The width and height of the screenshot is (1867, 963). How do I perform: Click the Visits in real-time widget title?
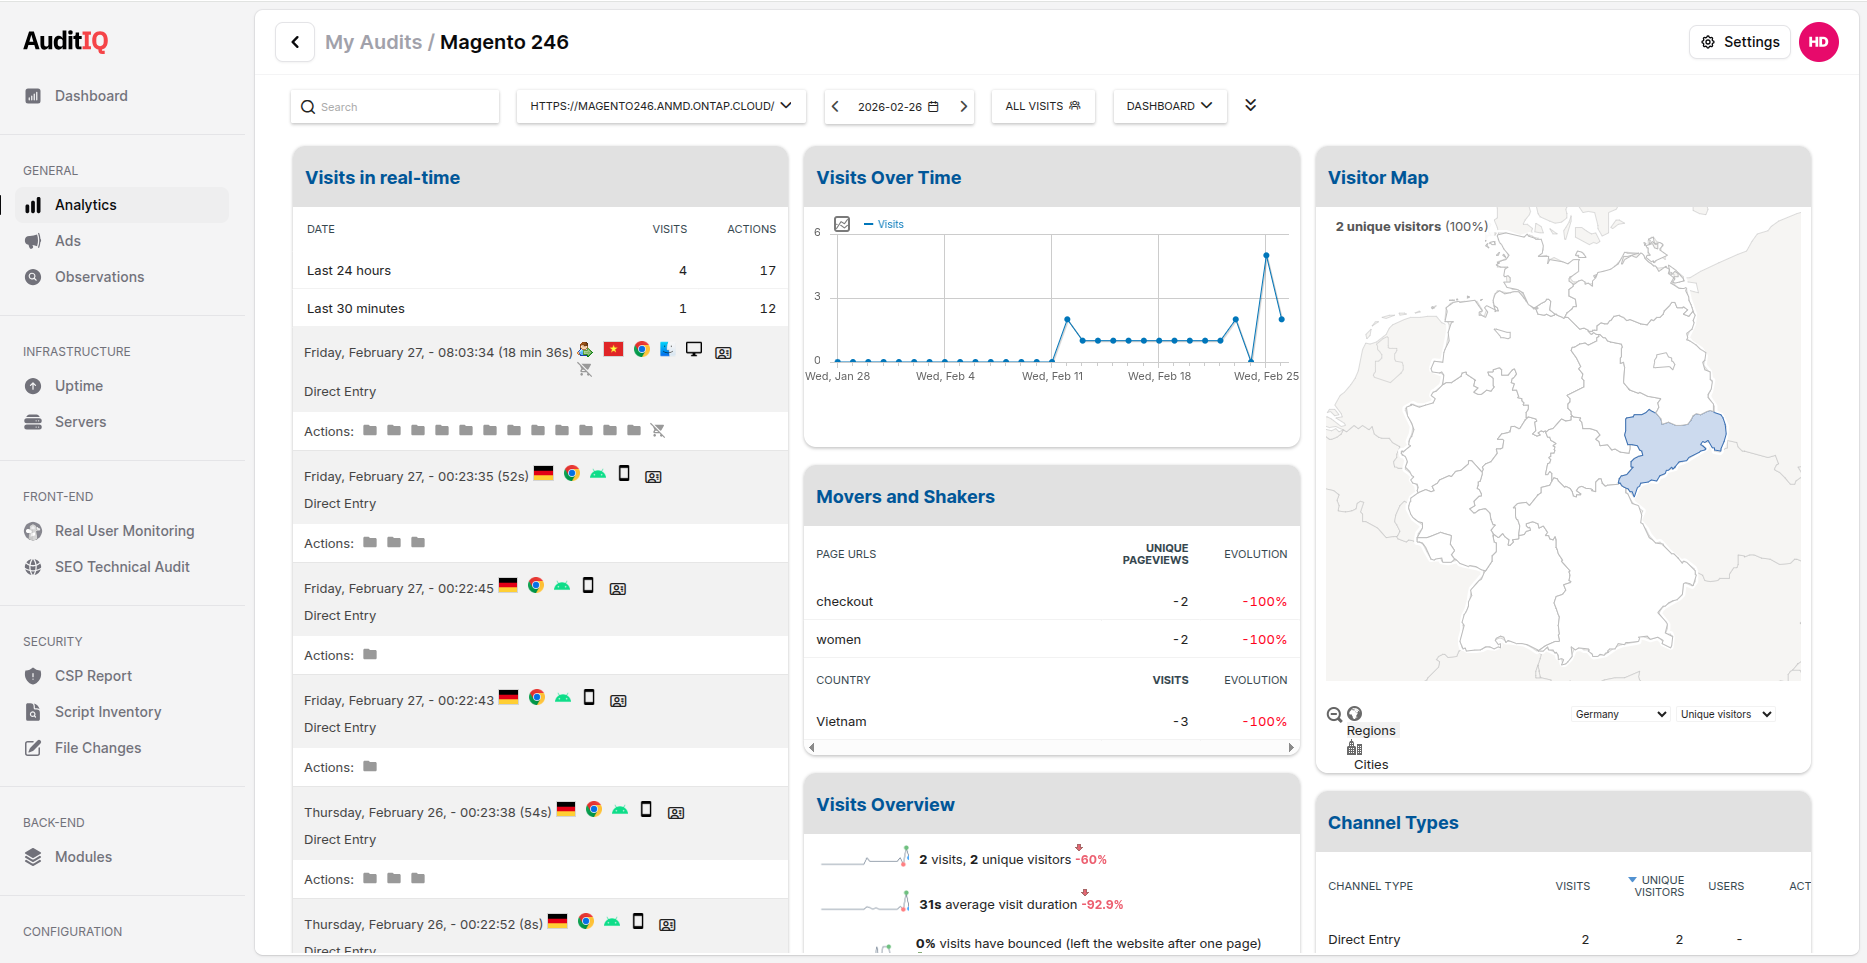click(383, 178)
